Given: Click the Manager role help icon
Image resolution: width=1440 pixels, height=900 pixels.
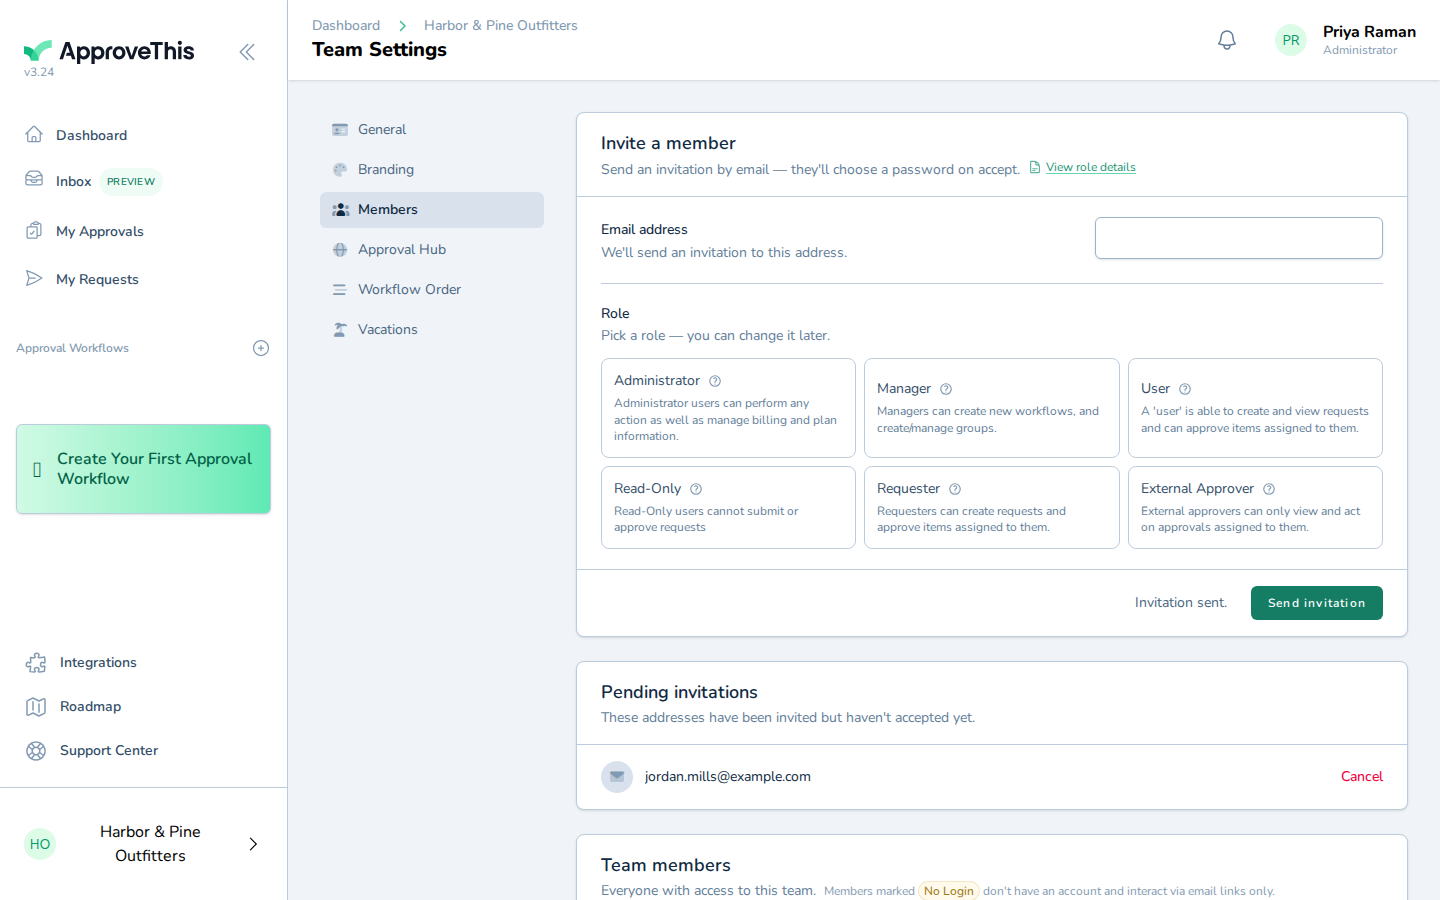Looking at the screenshot, I should [946, 389].
